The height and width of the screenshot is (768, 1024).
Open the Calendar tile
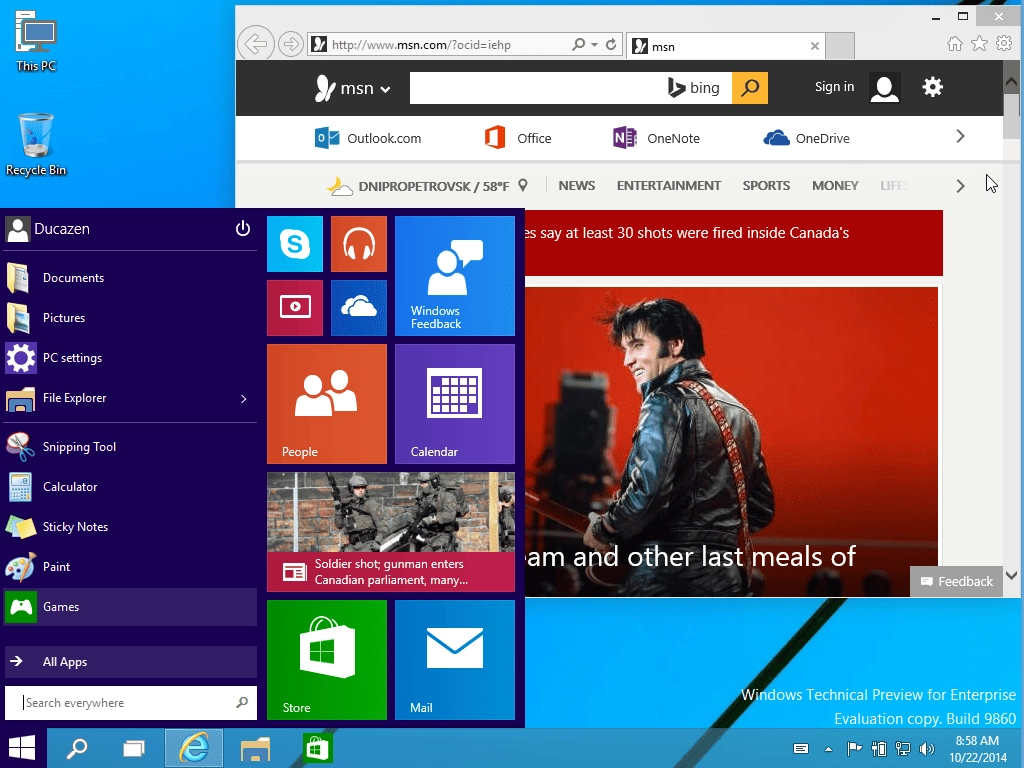(x=455, y=404)
